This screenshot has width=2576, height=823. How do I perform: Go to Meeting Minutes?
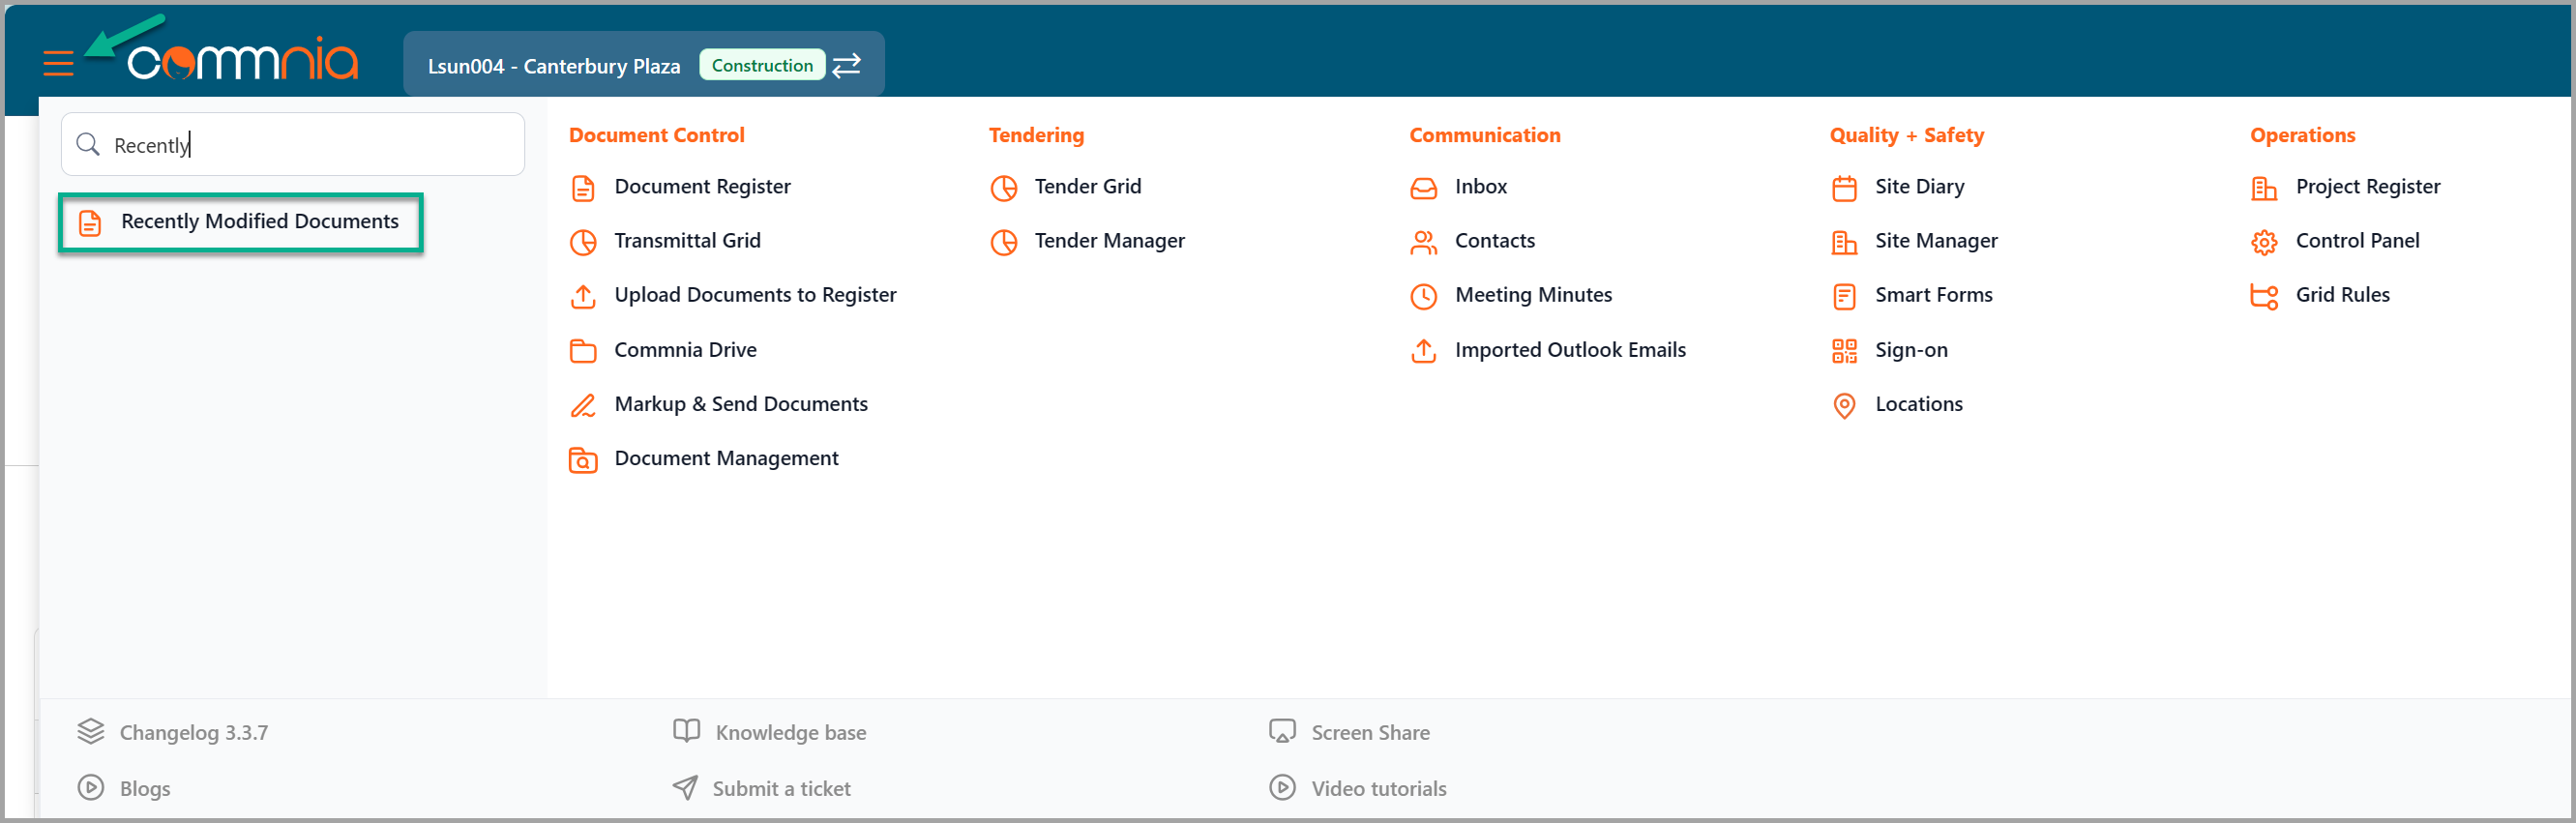coord(1533,295)
